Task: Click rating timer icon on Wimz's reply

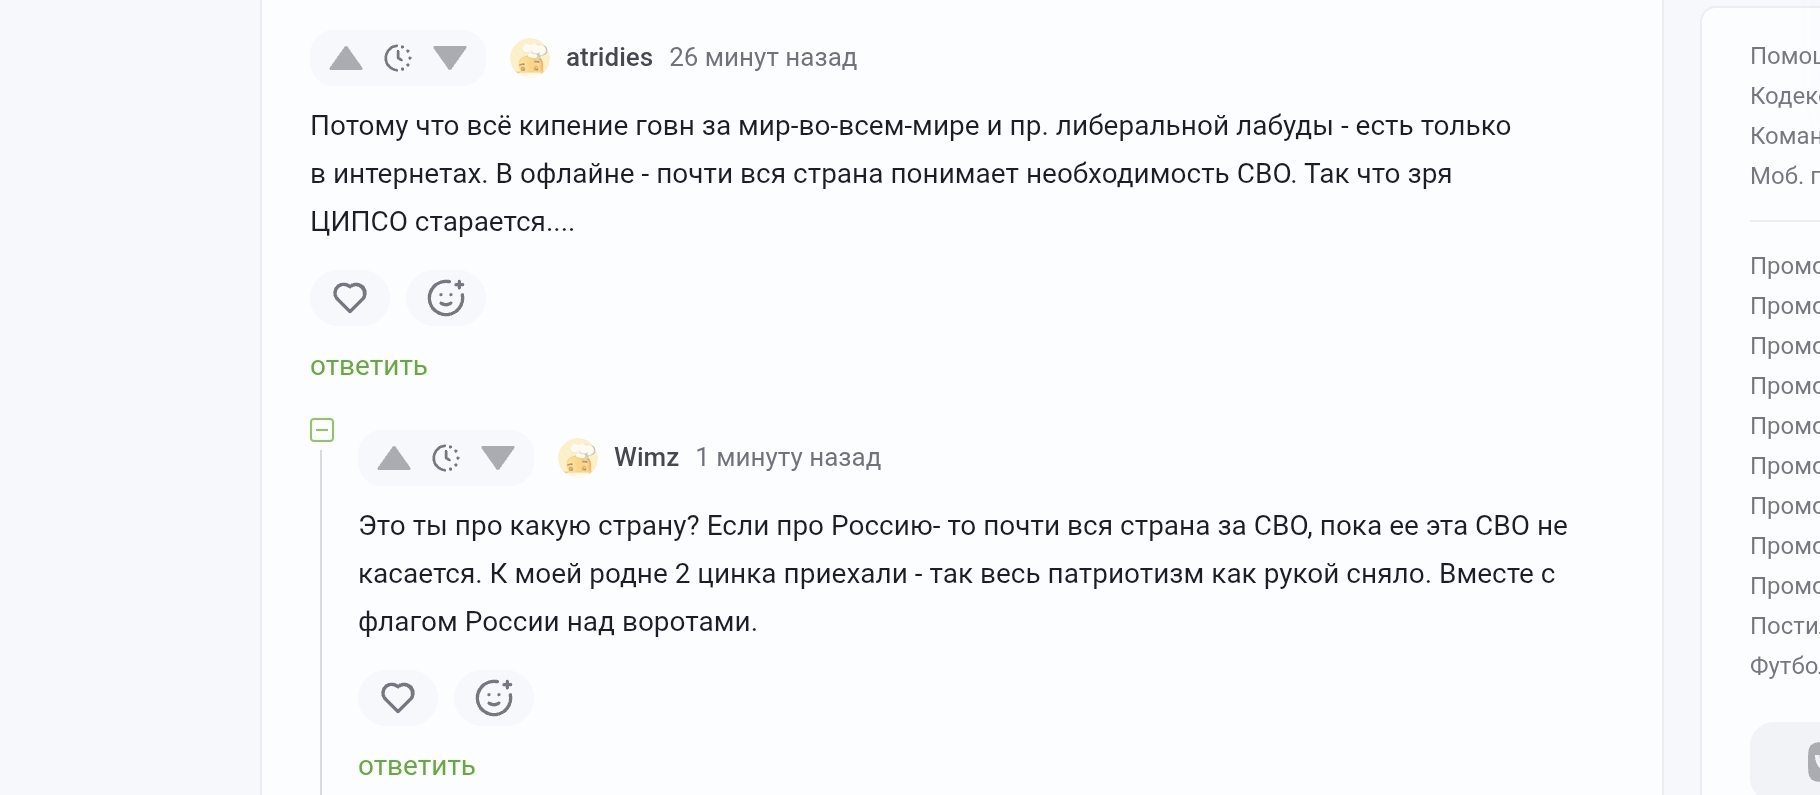Action: tap(446, 458)
